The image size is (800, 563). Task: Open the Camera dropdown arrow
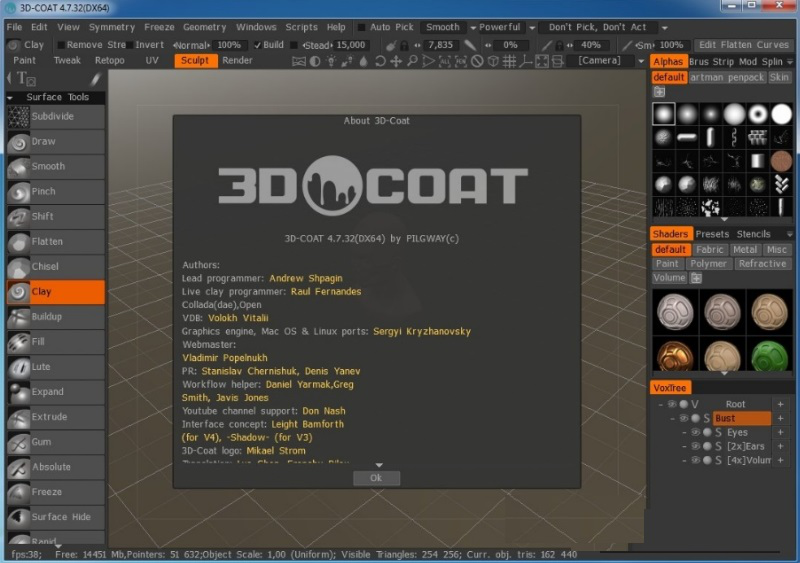tap(641, 61)
